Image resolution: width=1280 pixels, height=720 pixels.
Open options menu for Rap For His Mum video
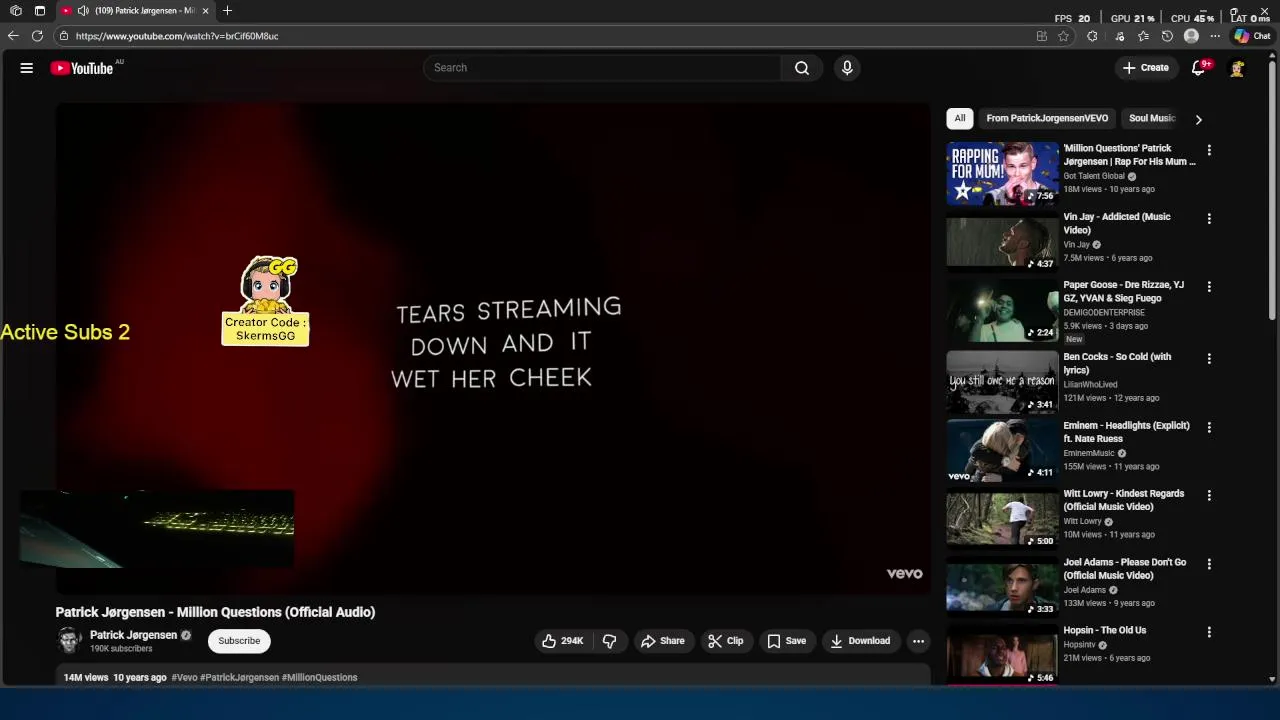(x=1209, y=150)
